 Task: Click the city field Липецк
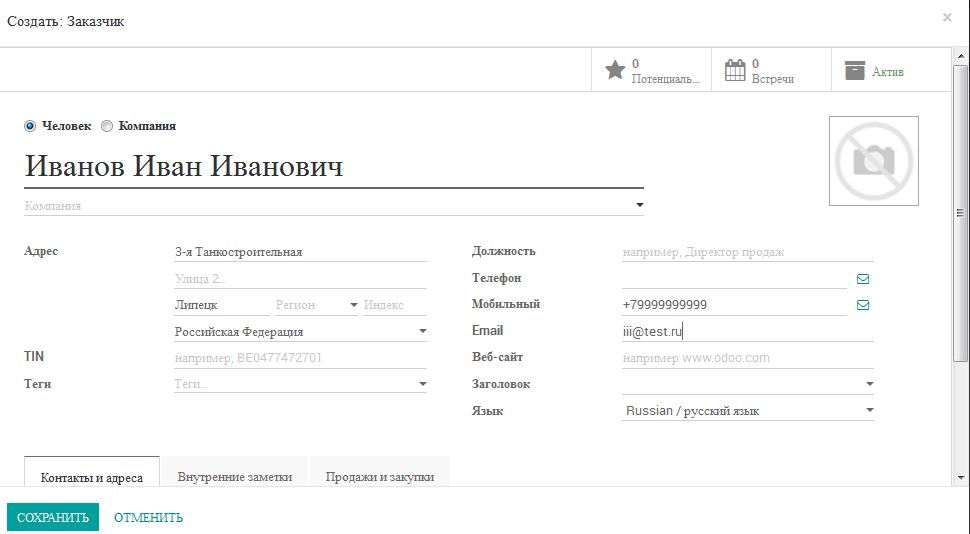(221, 305)
